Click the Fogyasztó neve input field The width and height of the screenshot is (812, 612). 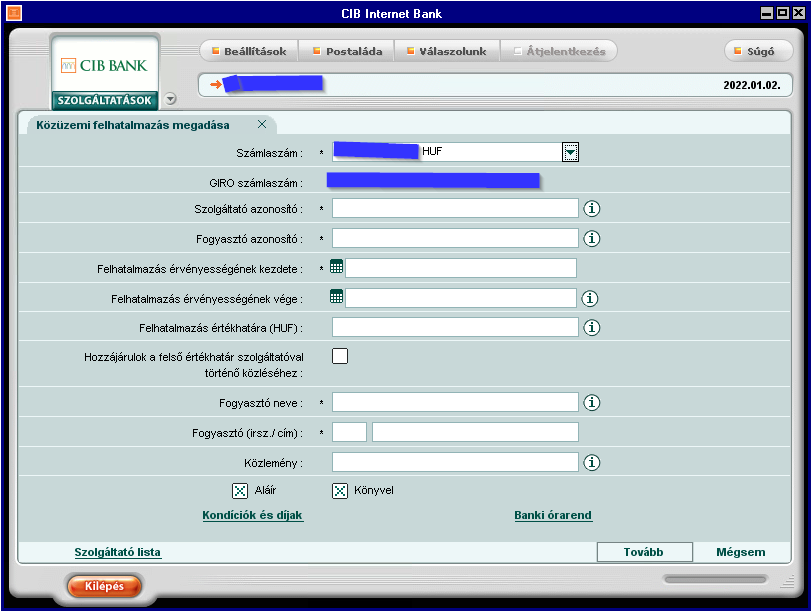click(x=455, y=402)
